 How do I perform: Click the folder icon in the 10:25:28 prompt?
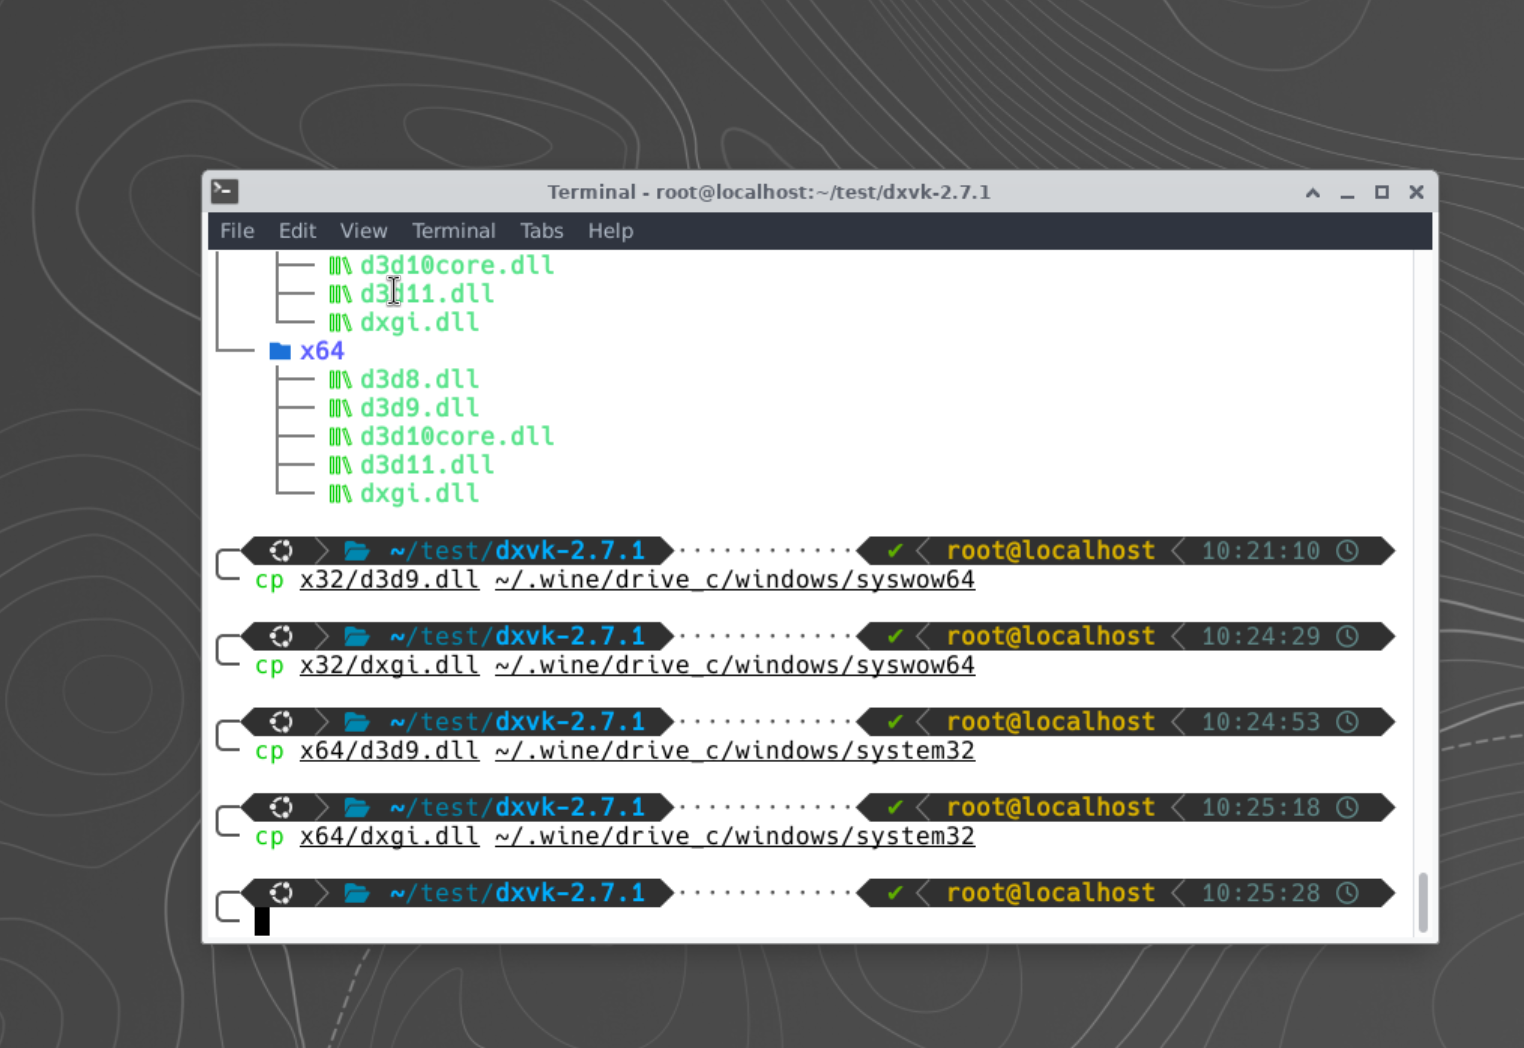(x=357, y=893)
